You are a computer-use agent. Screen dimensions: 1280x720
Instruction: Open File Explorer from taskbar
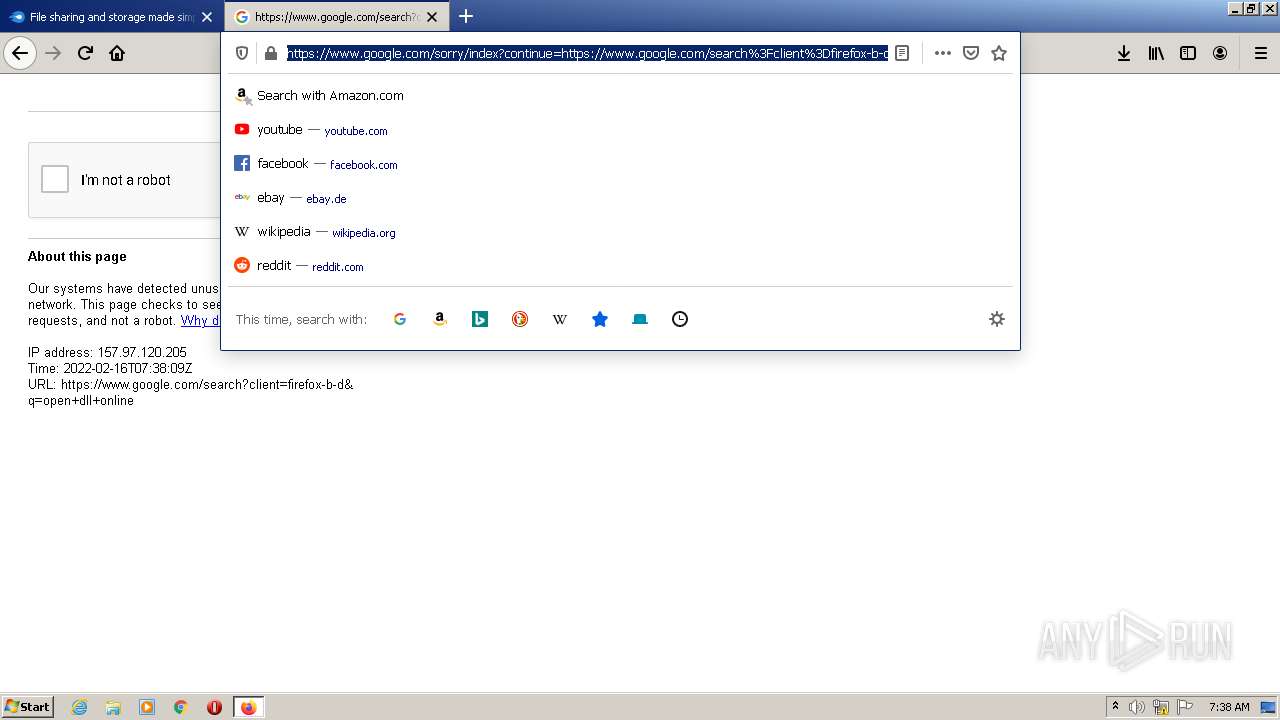pos(113,707)
